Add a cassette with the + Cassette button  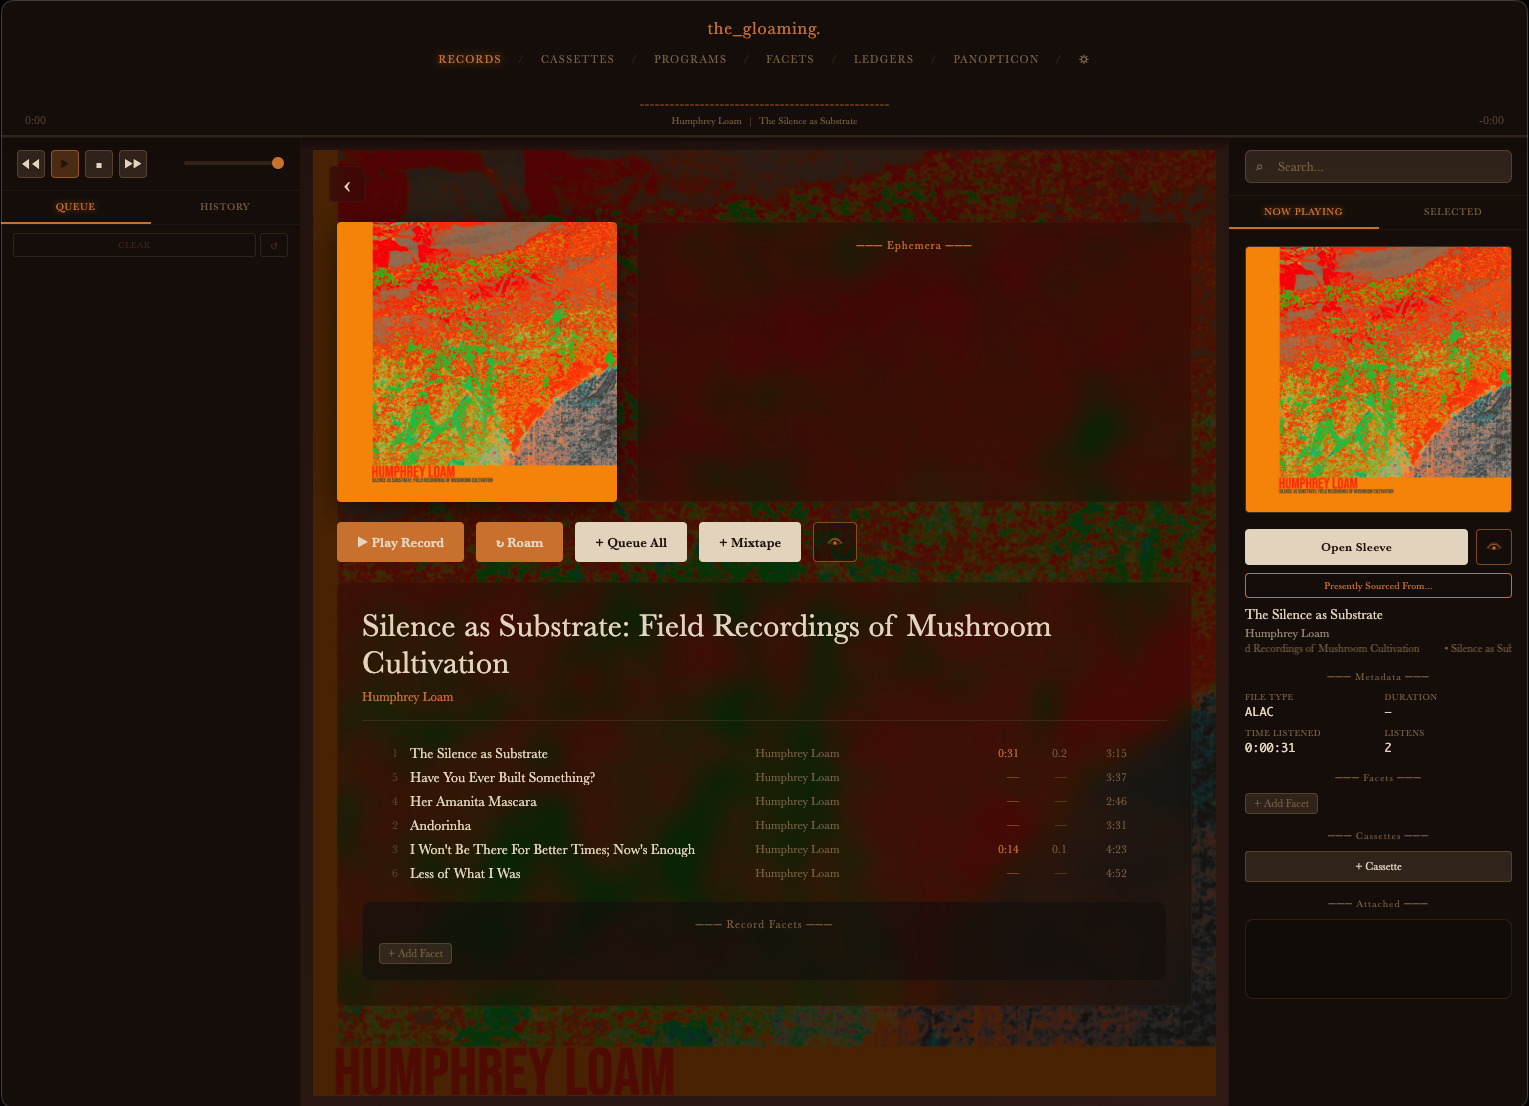coord(1377,866)
